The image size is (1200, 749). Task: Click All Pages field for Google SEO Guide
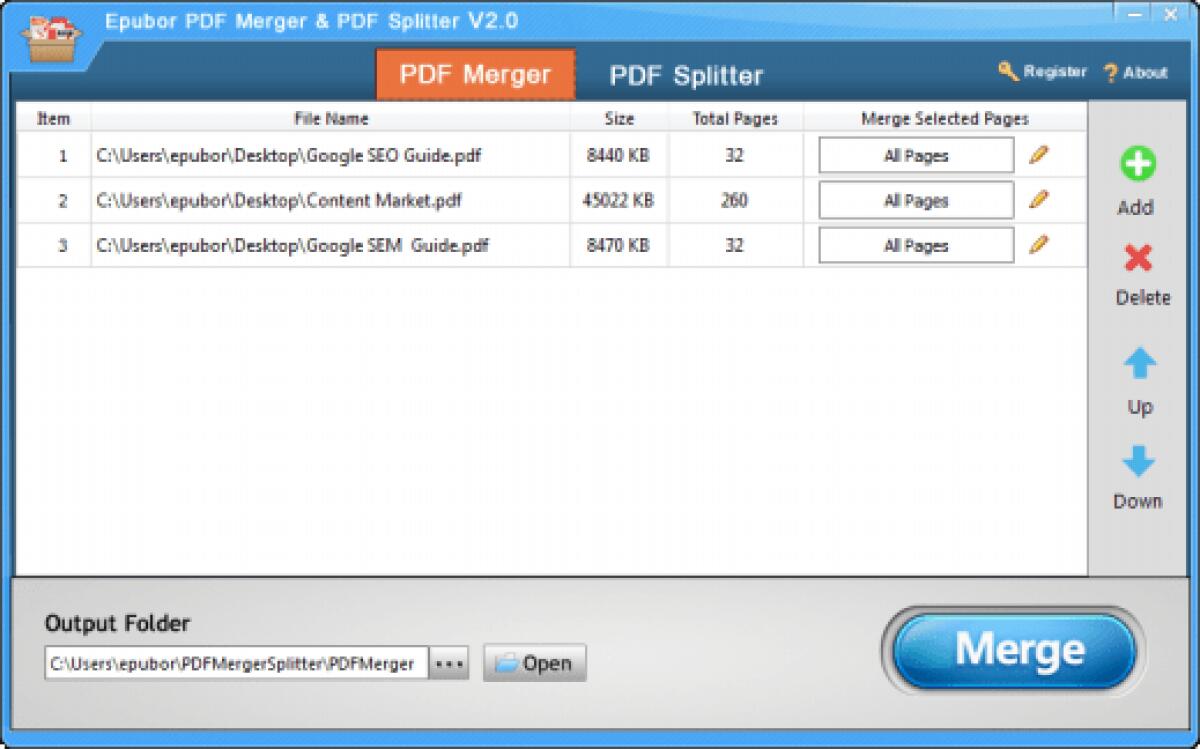pos(915,156)
